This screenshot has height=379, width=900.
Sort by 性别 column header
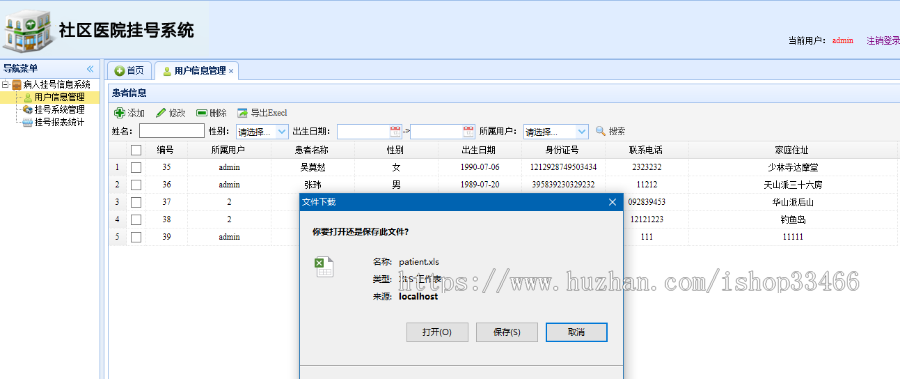click(396, 150)
